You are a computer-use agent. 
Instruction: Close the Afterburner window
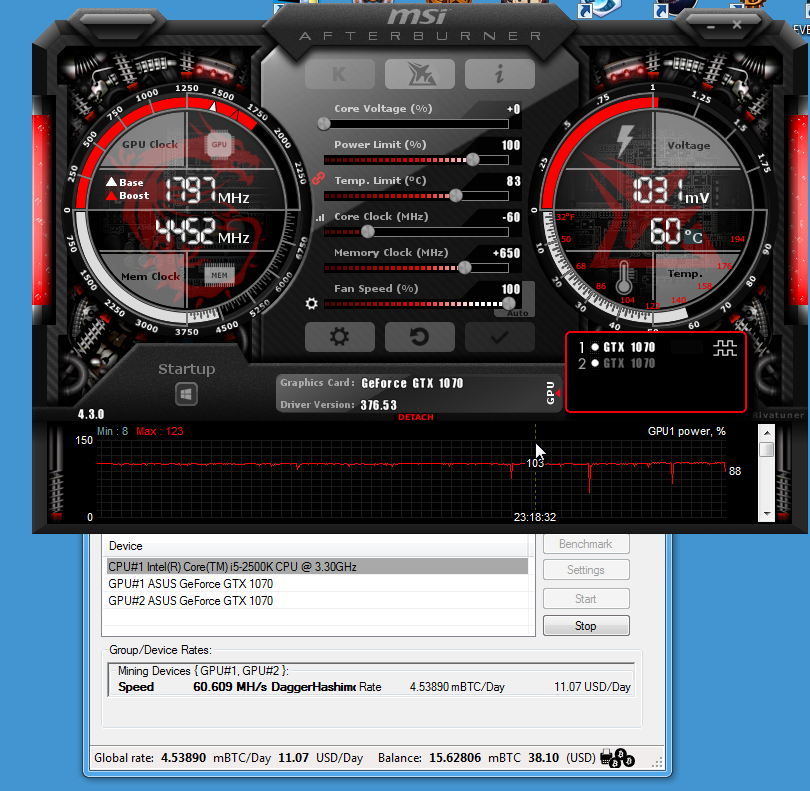(737, 25)
